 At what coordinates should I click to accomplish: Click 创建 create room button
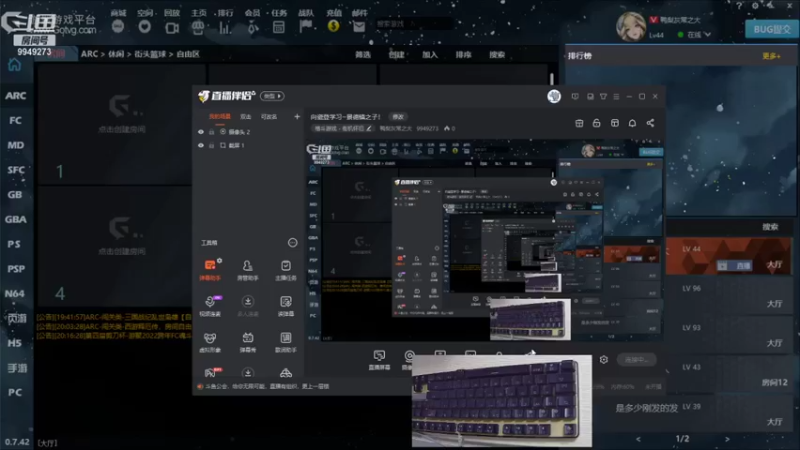396,55
